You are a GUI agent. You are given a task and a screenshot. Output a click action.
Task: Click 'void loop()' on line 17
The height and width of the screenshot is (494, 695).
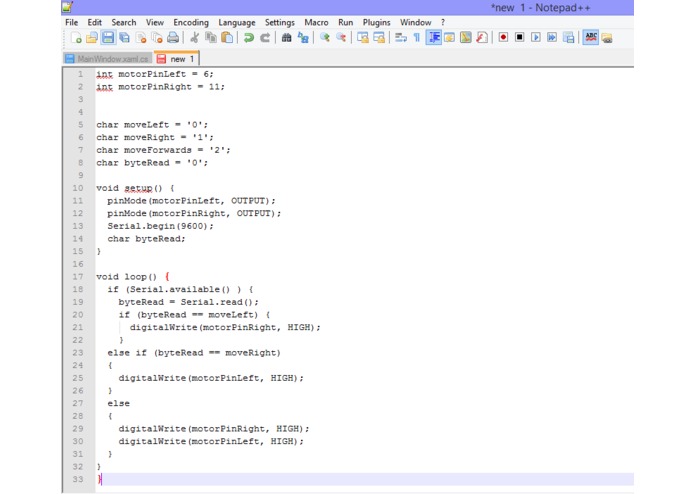[126, 277]
